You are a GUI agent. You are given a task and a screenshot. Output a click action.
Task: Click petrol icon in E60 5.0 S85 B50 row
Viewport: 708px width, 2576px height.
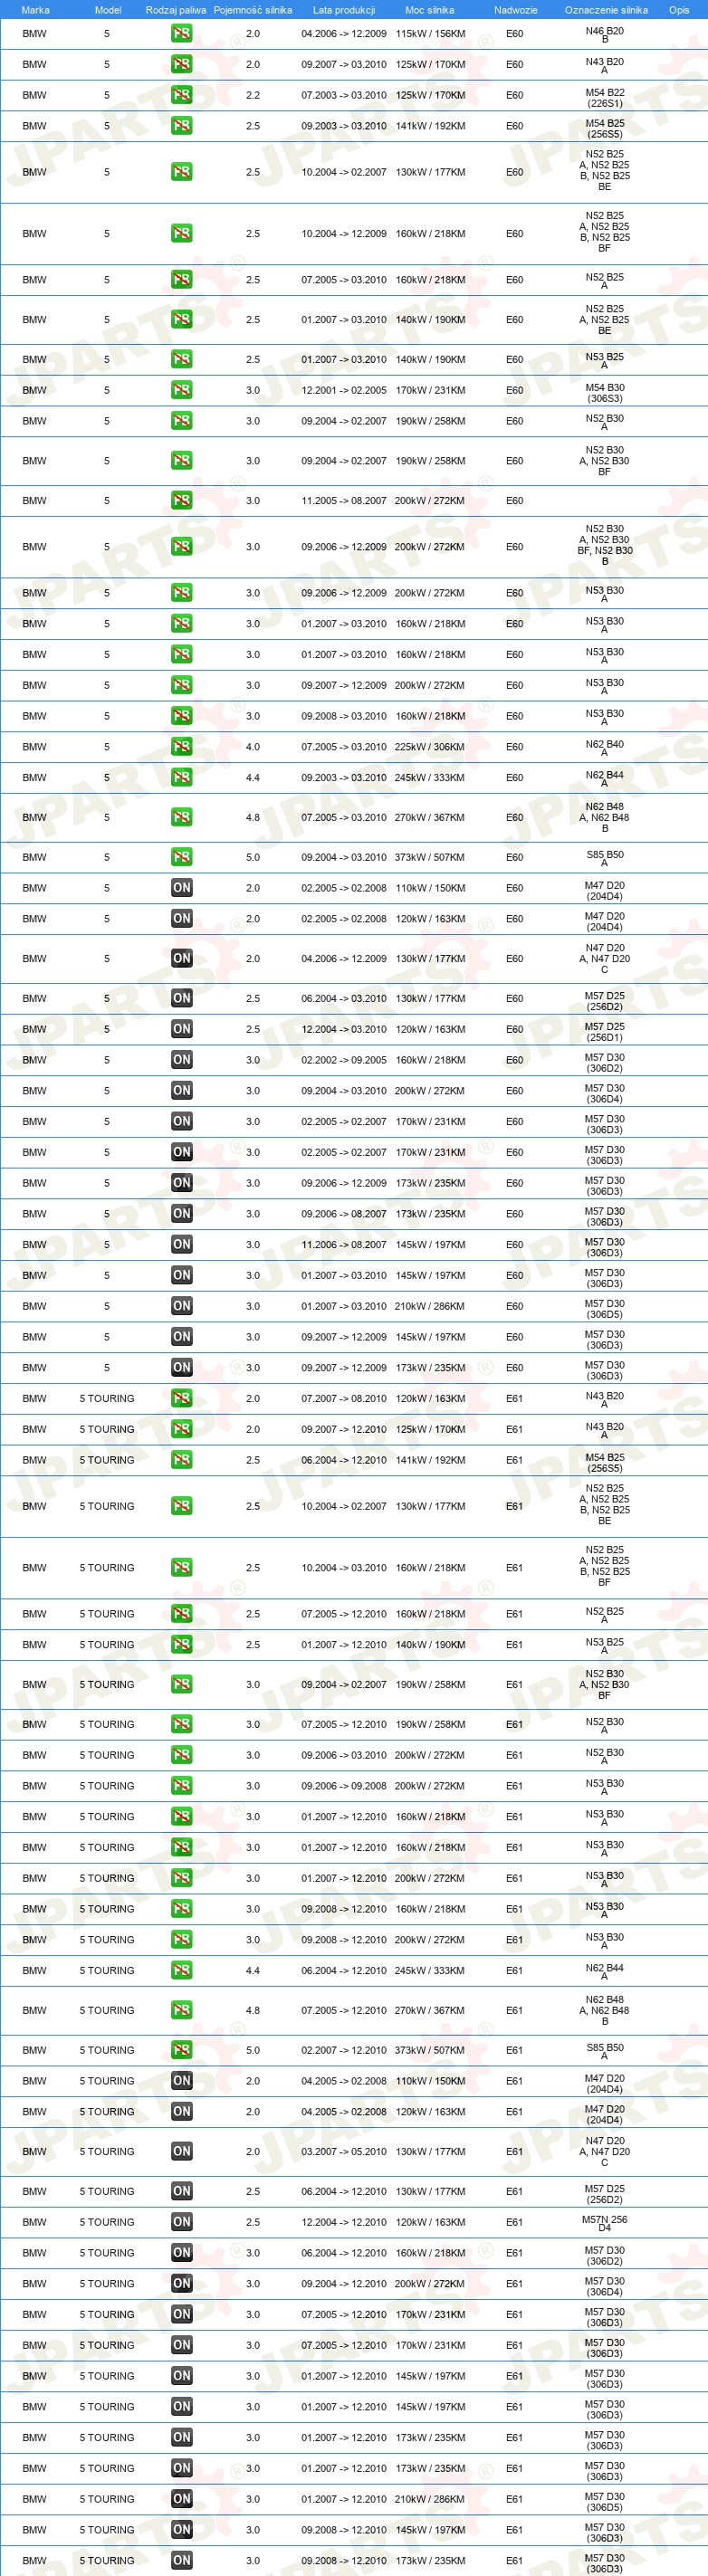click(181, 857)
